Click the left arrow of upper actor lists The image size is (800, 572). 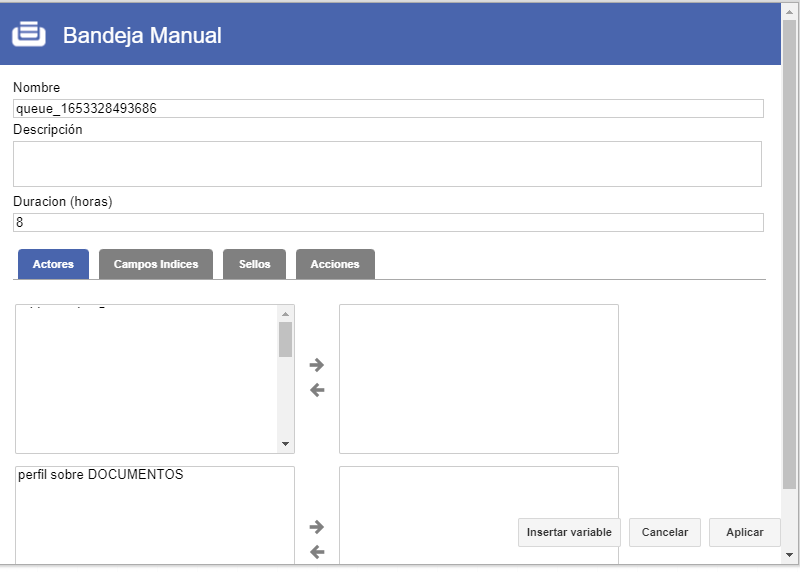coord(317,390)
